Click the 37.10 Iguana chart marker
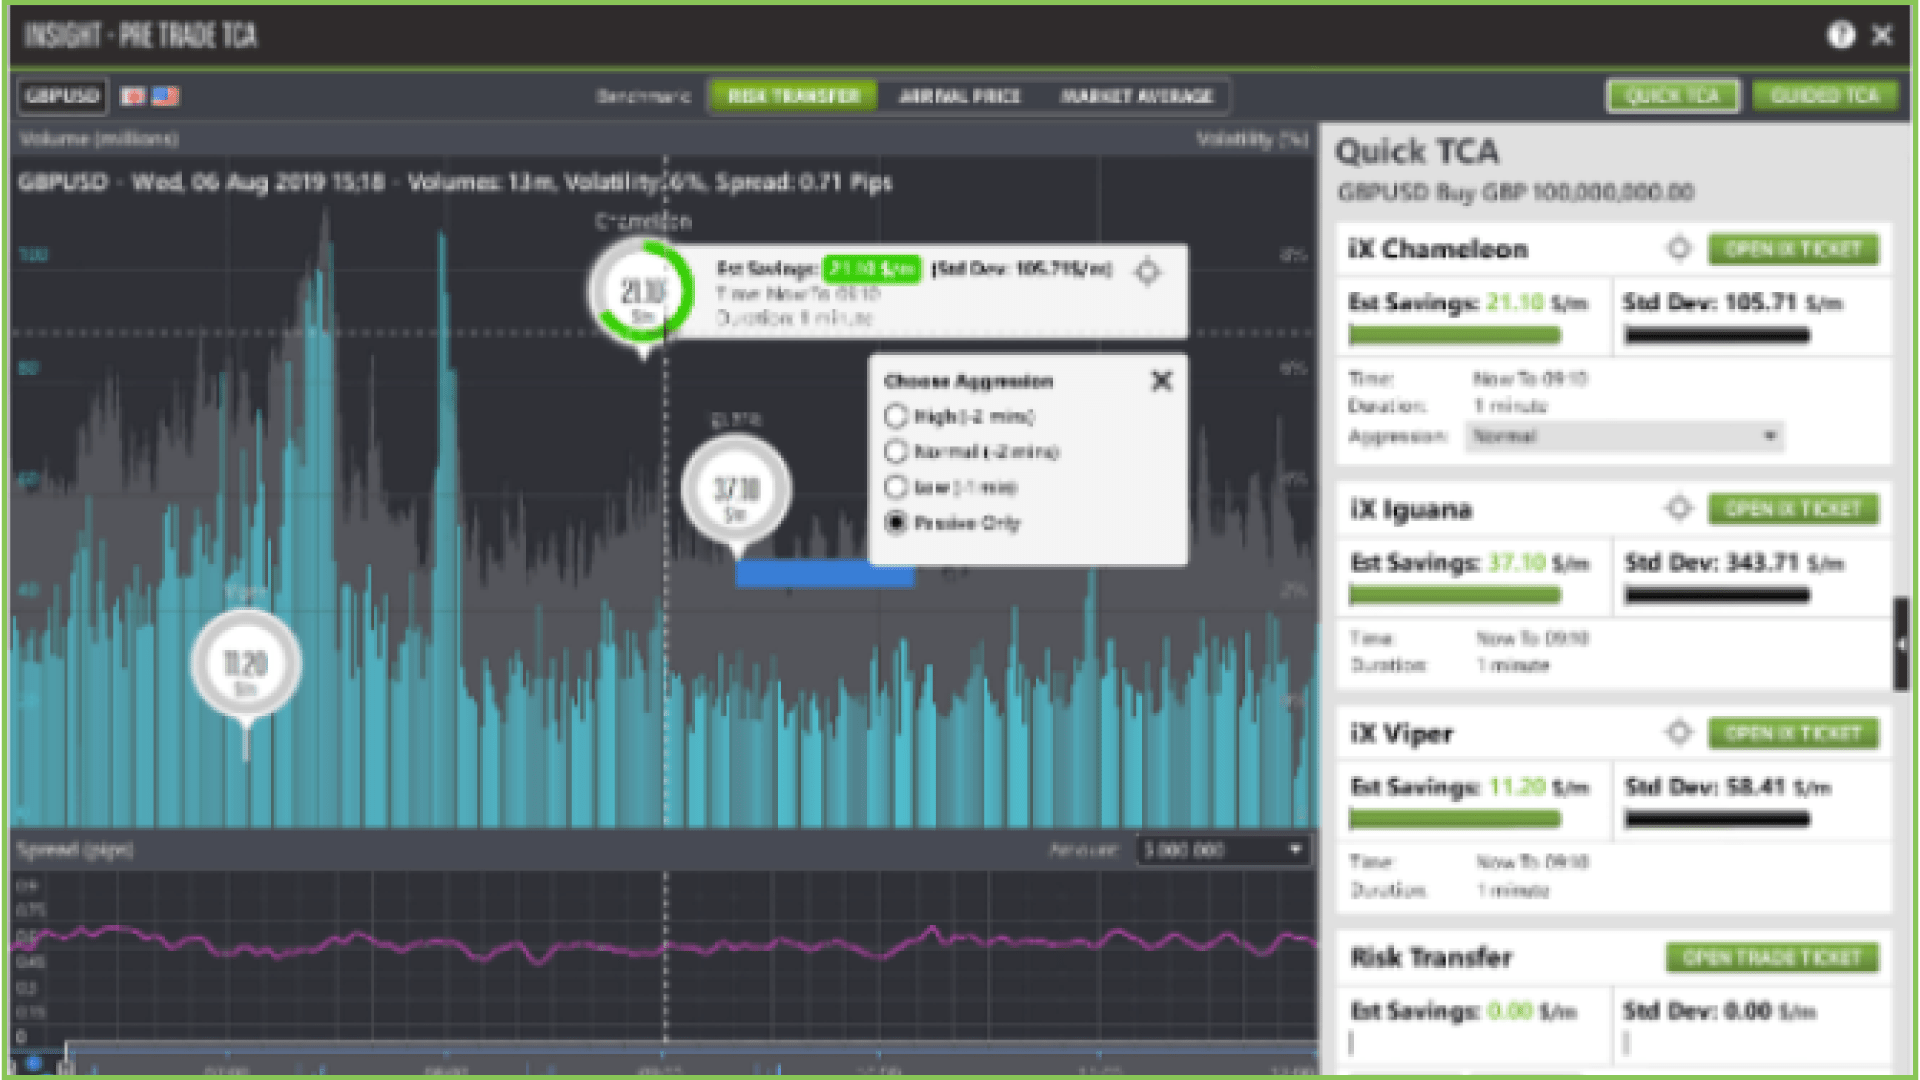 point(737,490)
